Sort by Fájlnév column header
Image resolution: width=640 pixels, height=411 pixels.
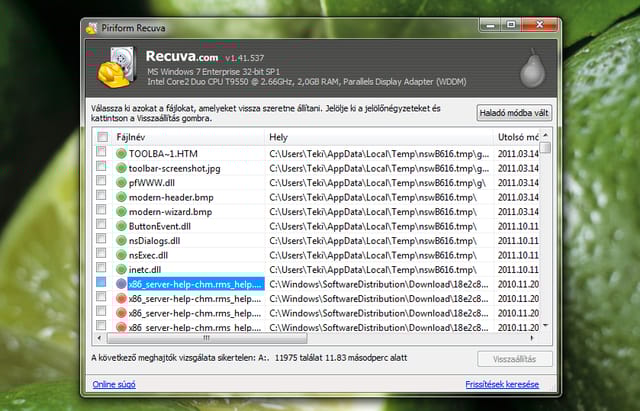click(189, 137)
